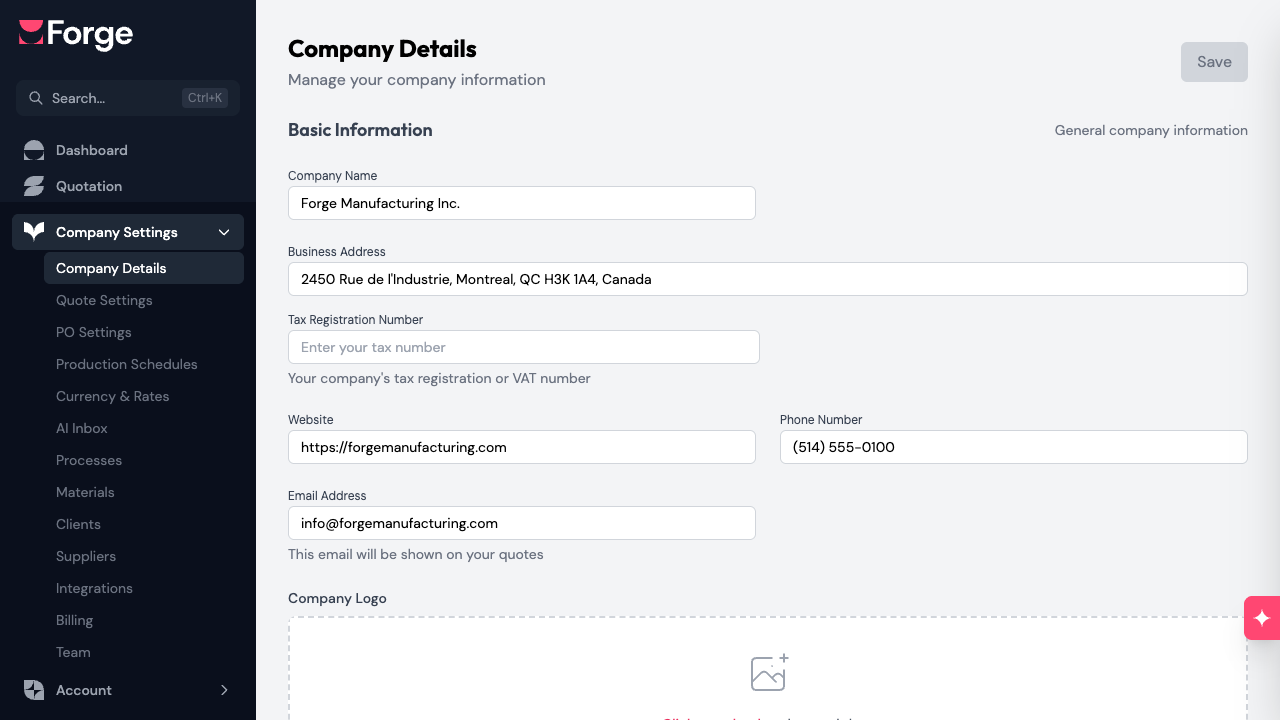
Task: Click the Dashboard sidebar icon
Action: 34,150
